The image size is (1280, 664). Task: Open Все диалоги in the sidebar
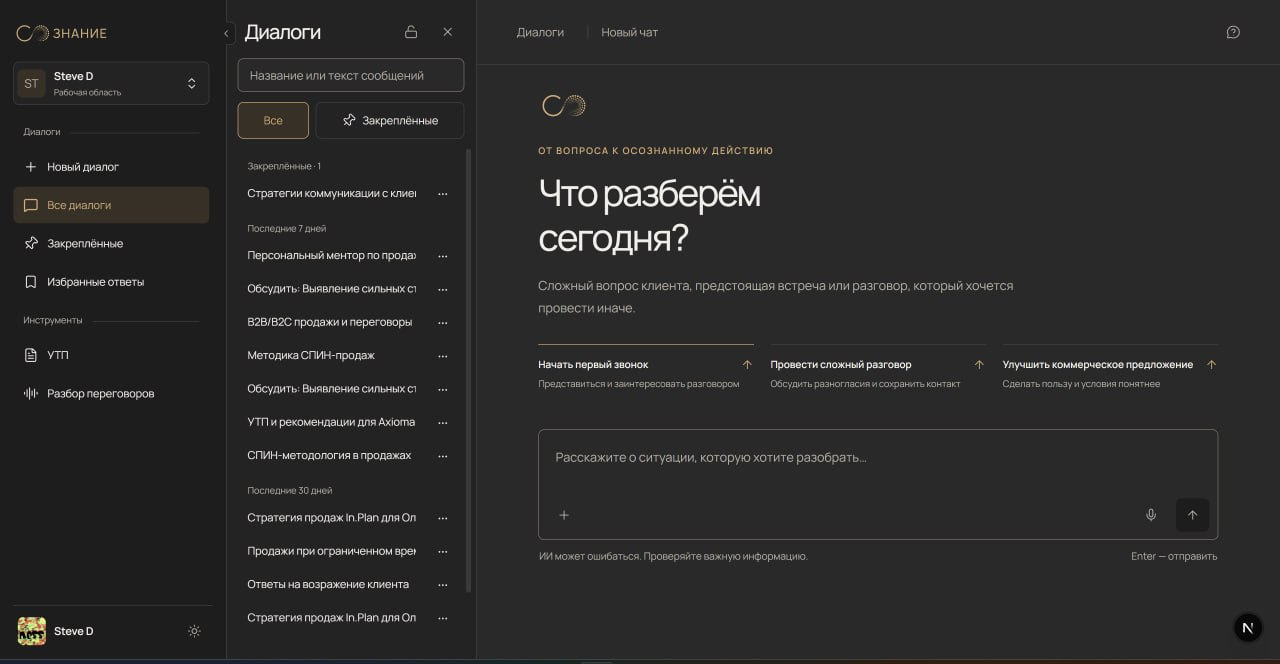click(x=111, y=205)
